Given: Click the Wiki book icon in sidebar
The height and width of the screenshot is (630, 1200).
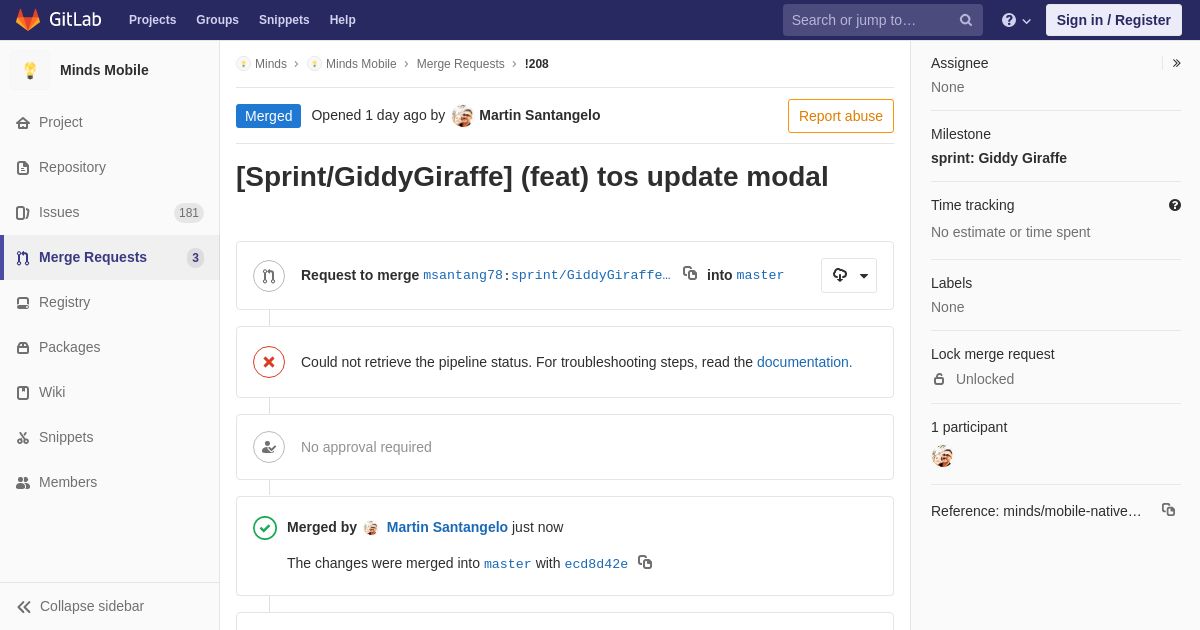Looking at the screenshot, I should tap(23, 393).
